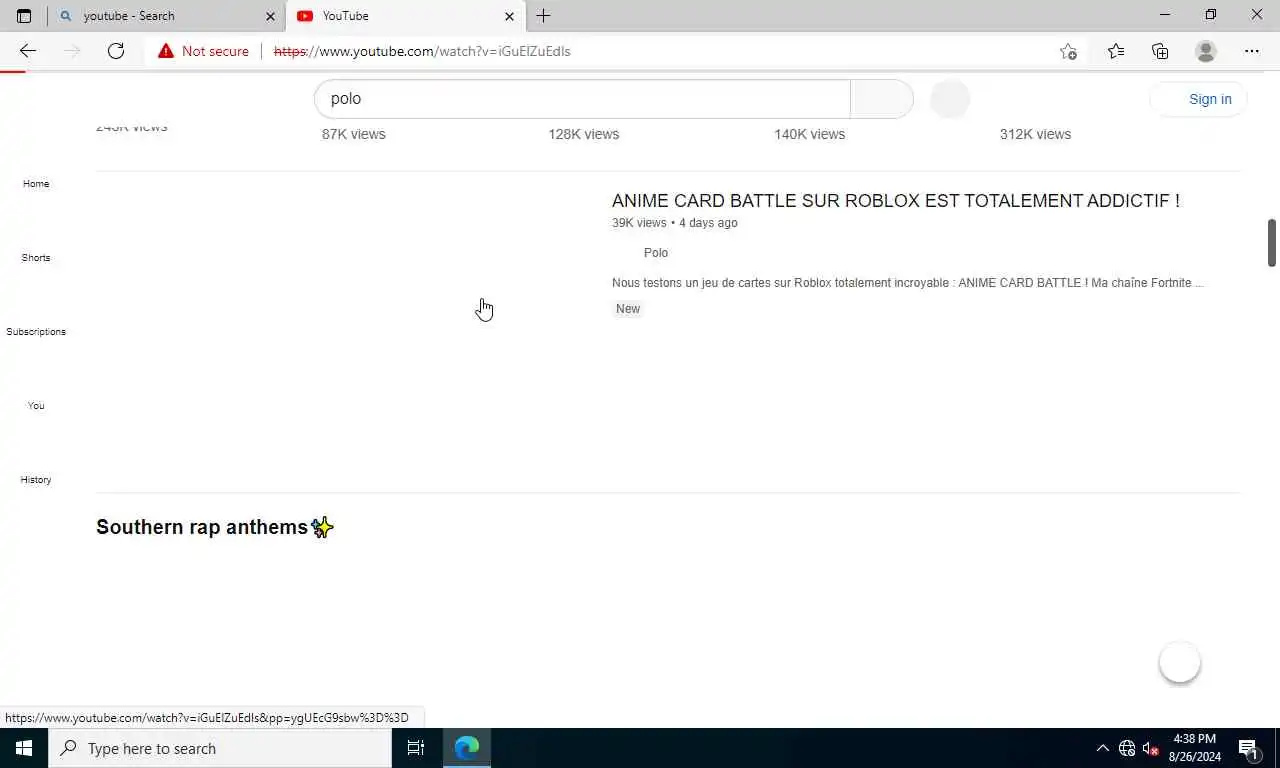Viewport: 1280px width, 768px height.
Task: Click the YouTube search submit button
Action: pos(881,99)
